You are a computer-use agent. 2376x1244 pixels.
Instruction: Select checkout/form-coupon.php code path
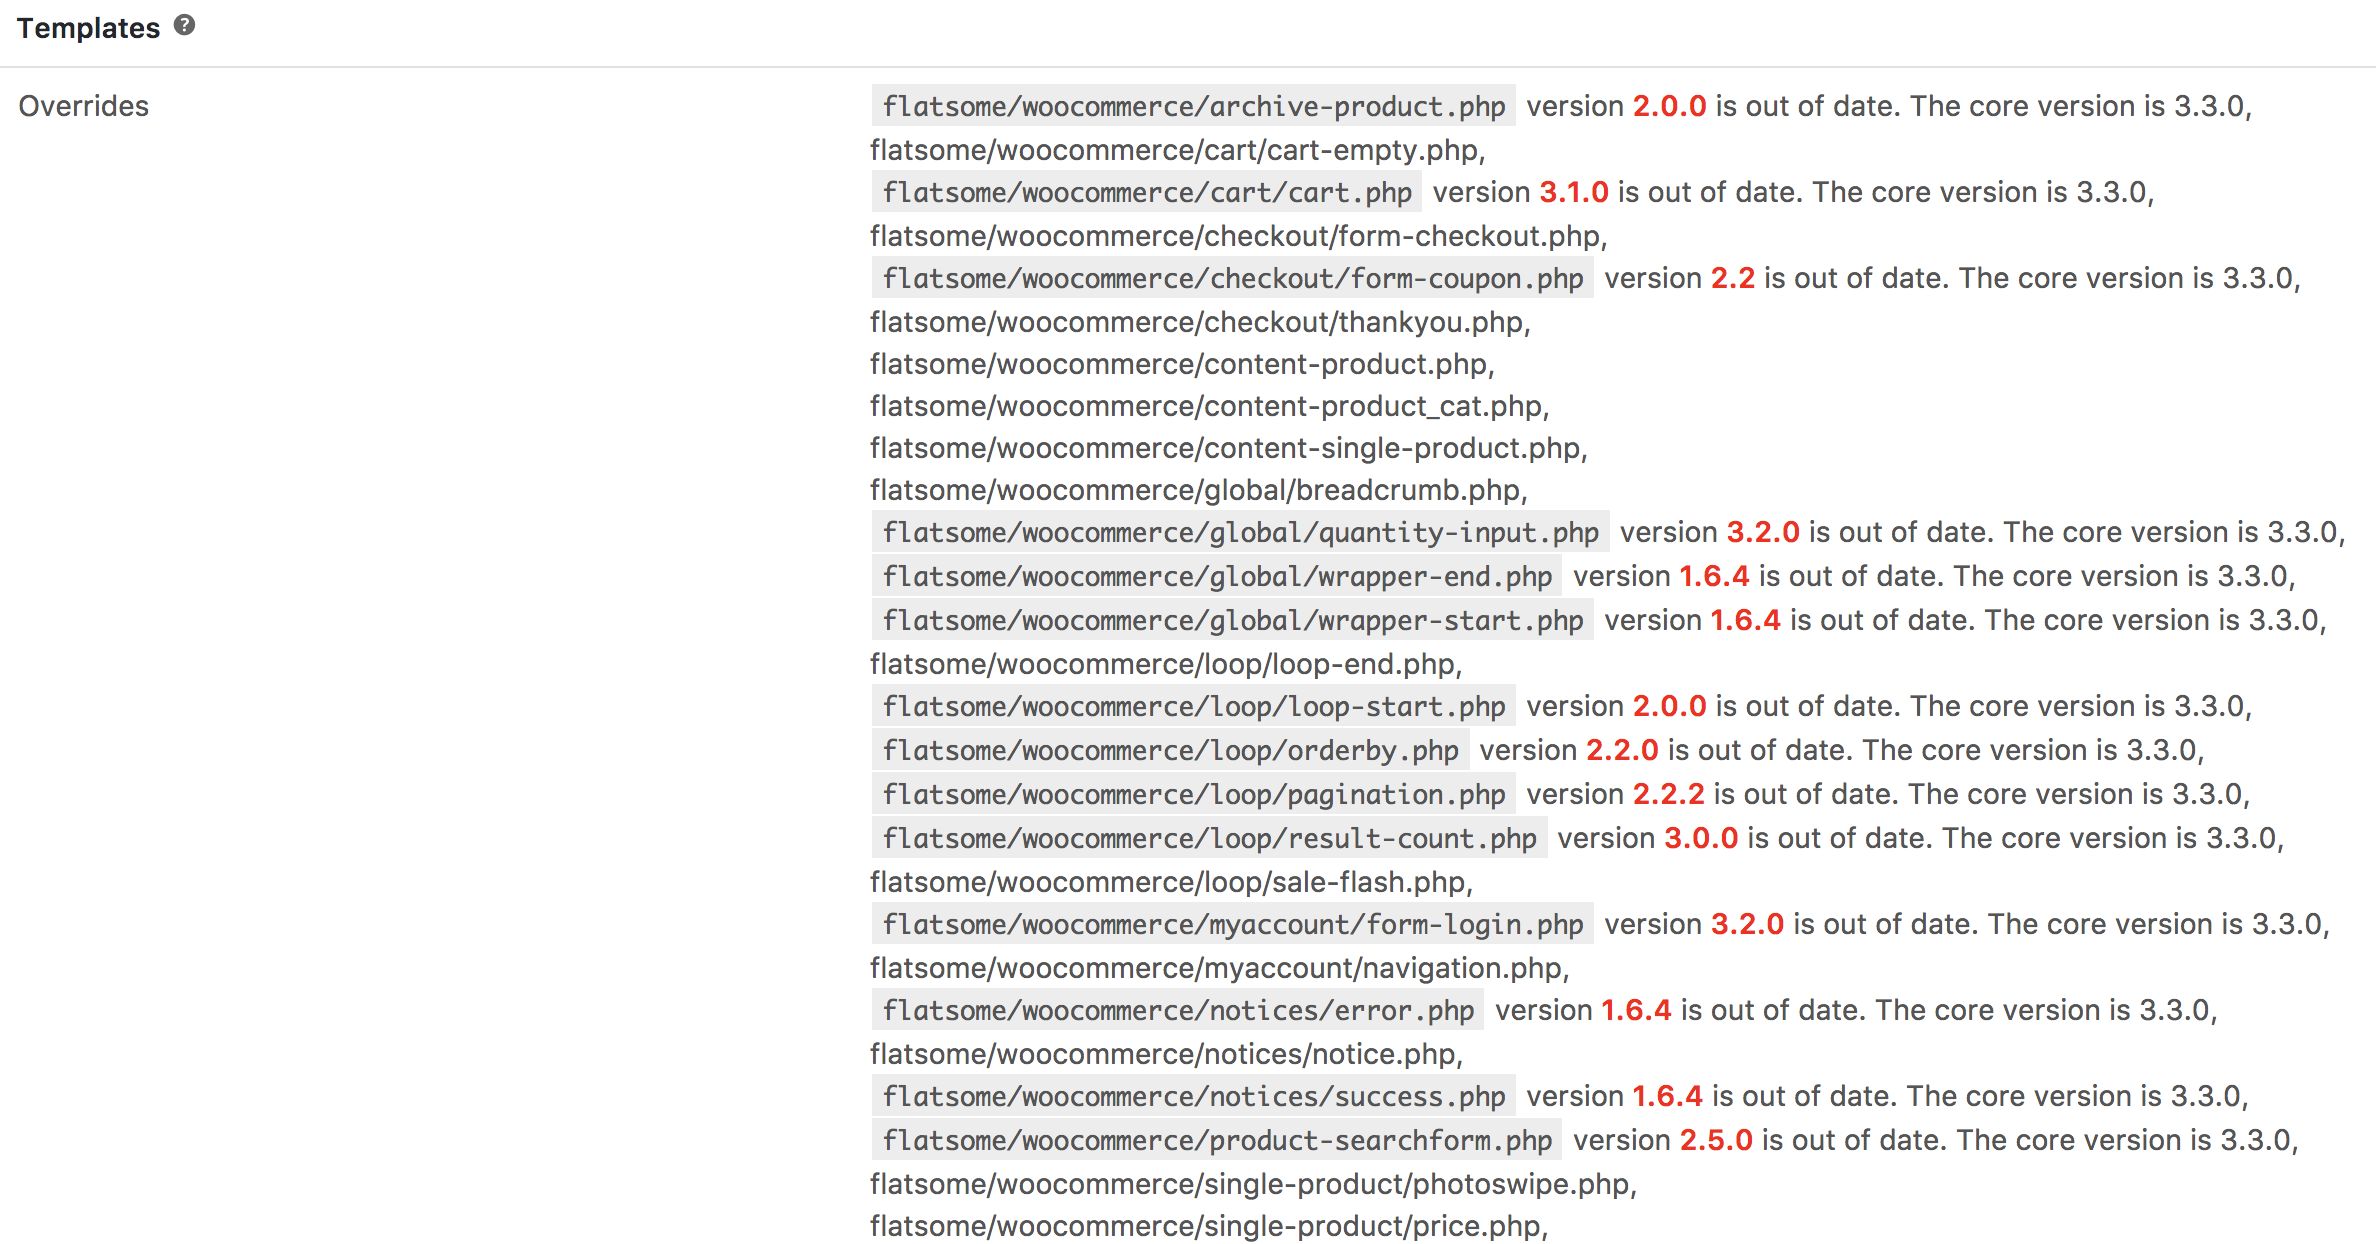(x=1232, y=278)
